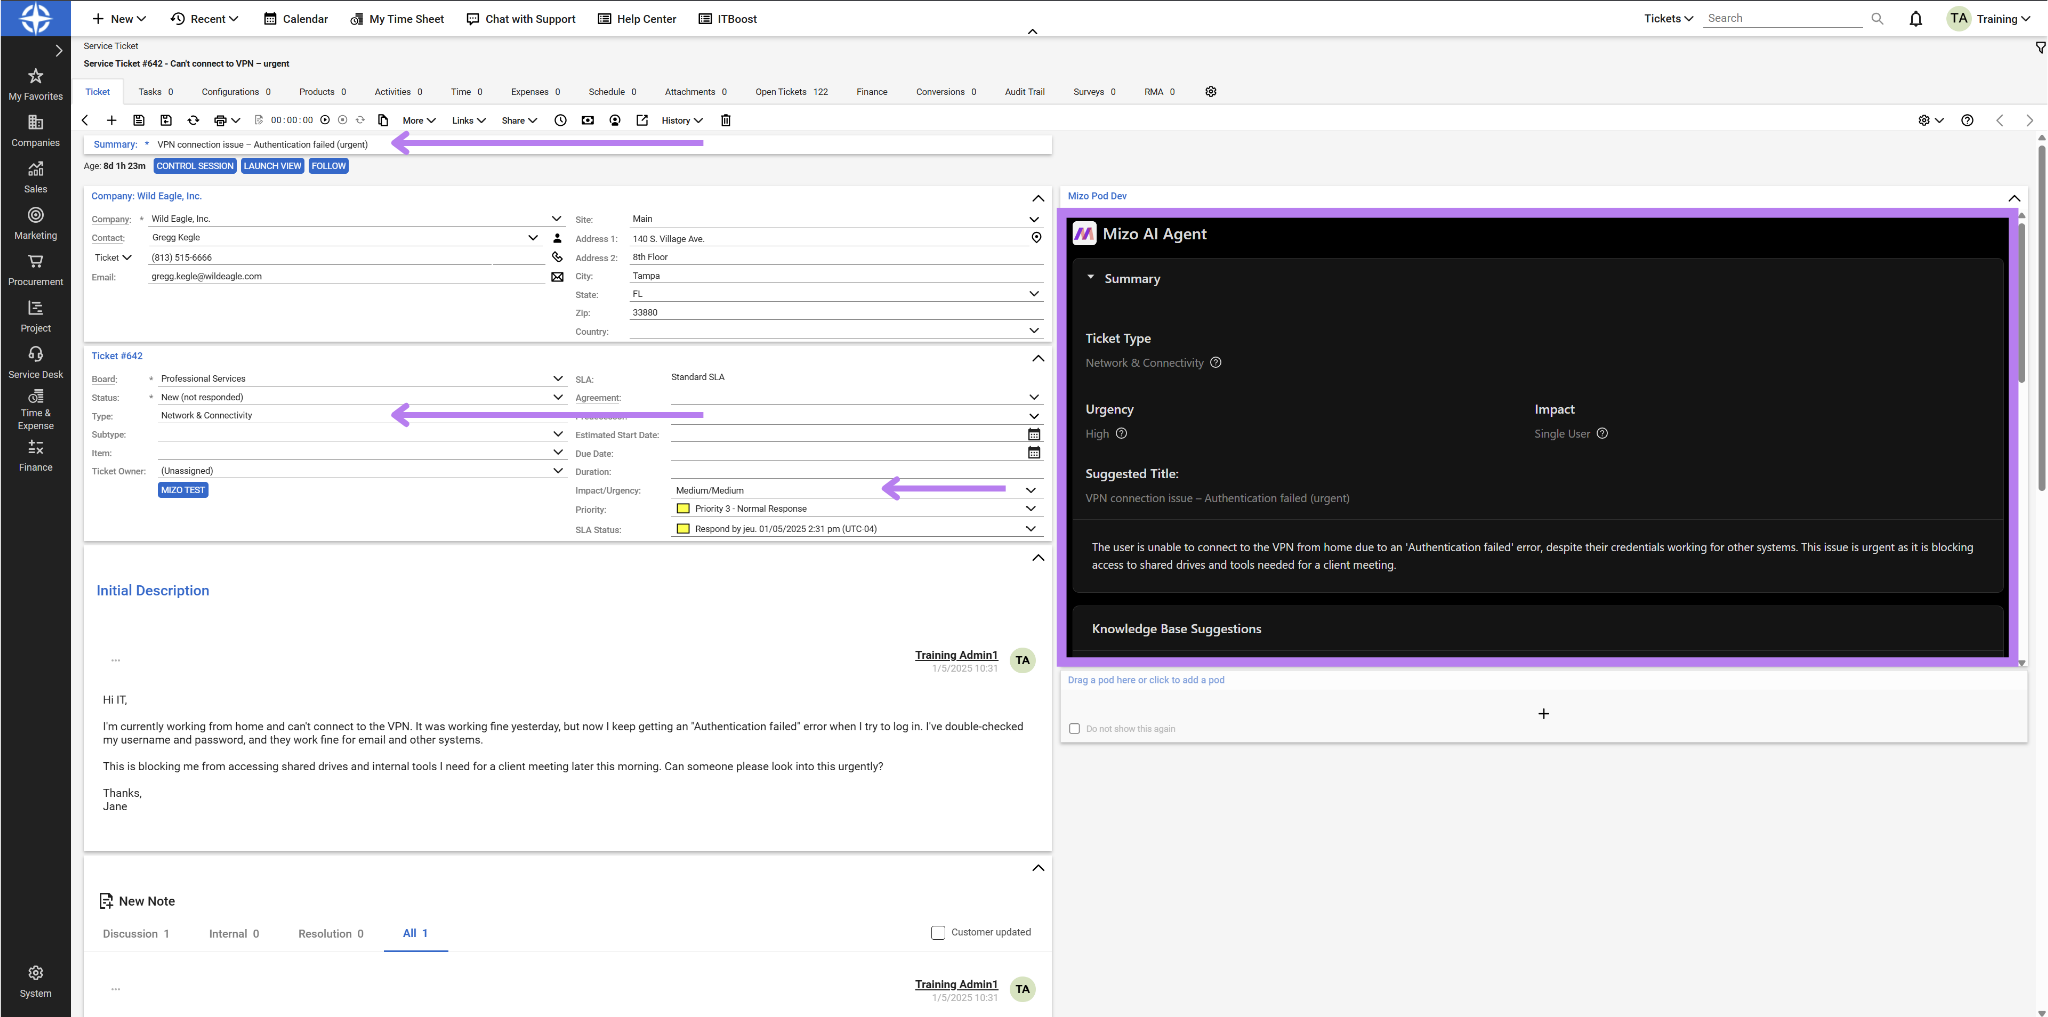Click the print icon in ticket toolbar
The height and width of the screenshot is (1017, 2048).
[x=220, y=120]
